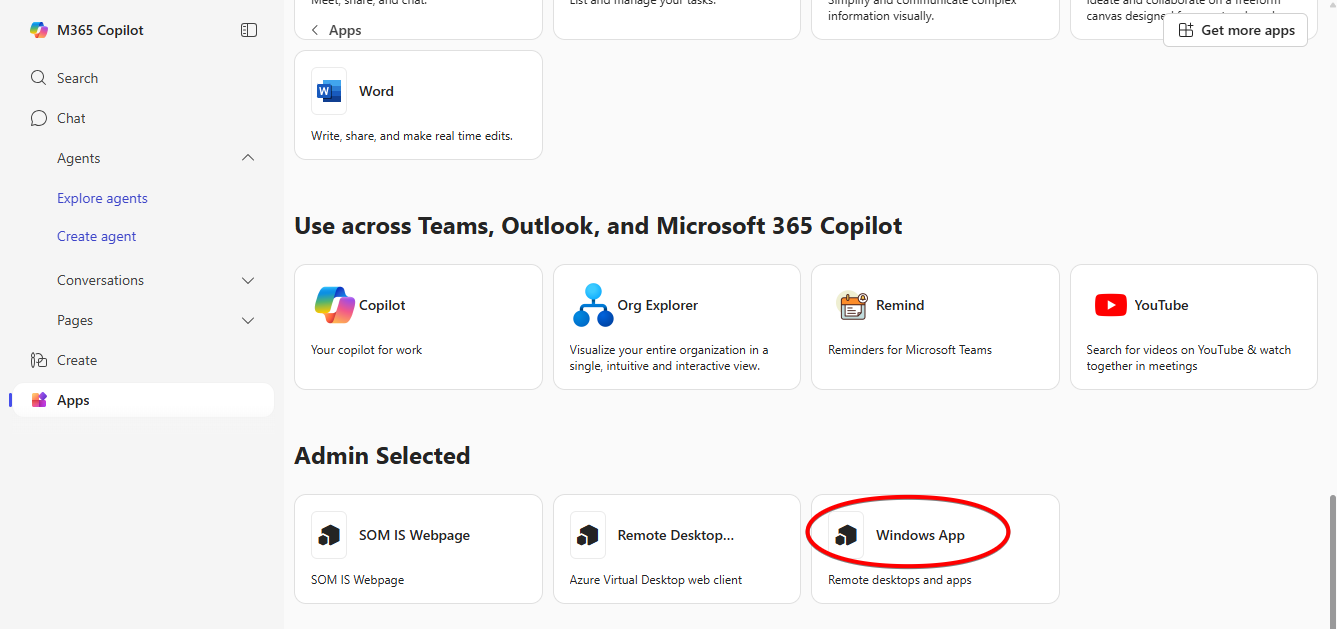Click the M365 Copilot logo icon
The width and height of the screenshot is (1337, 629).
(x=39, y=30)
